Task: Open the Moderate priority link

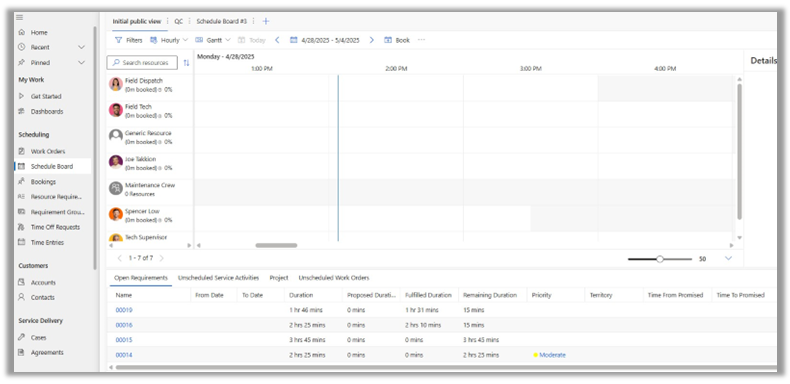Action: (x=552, y=355)
